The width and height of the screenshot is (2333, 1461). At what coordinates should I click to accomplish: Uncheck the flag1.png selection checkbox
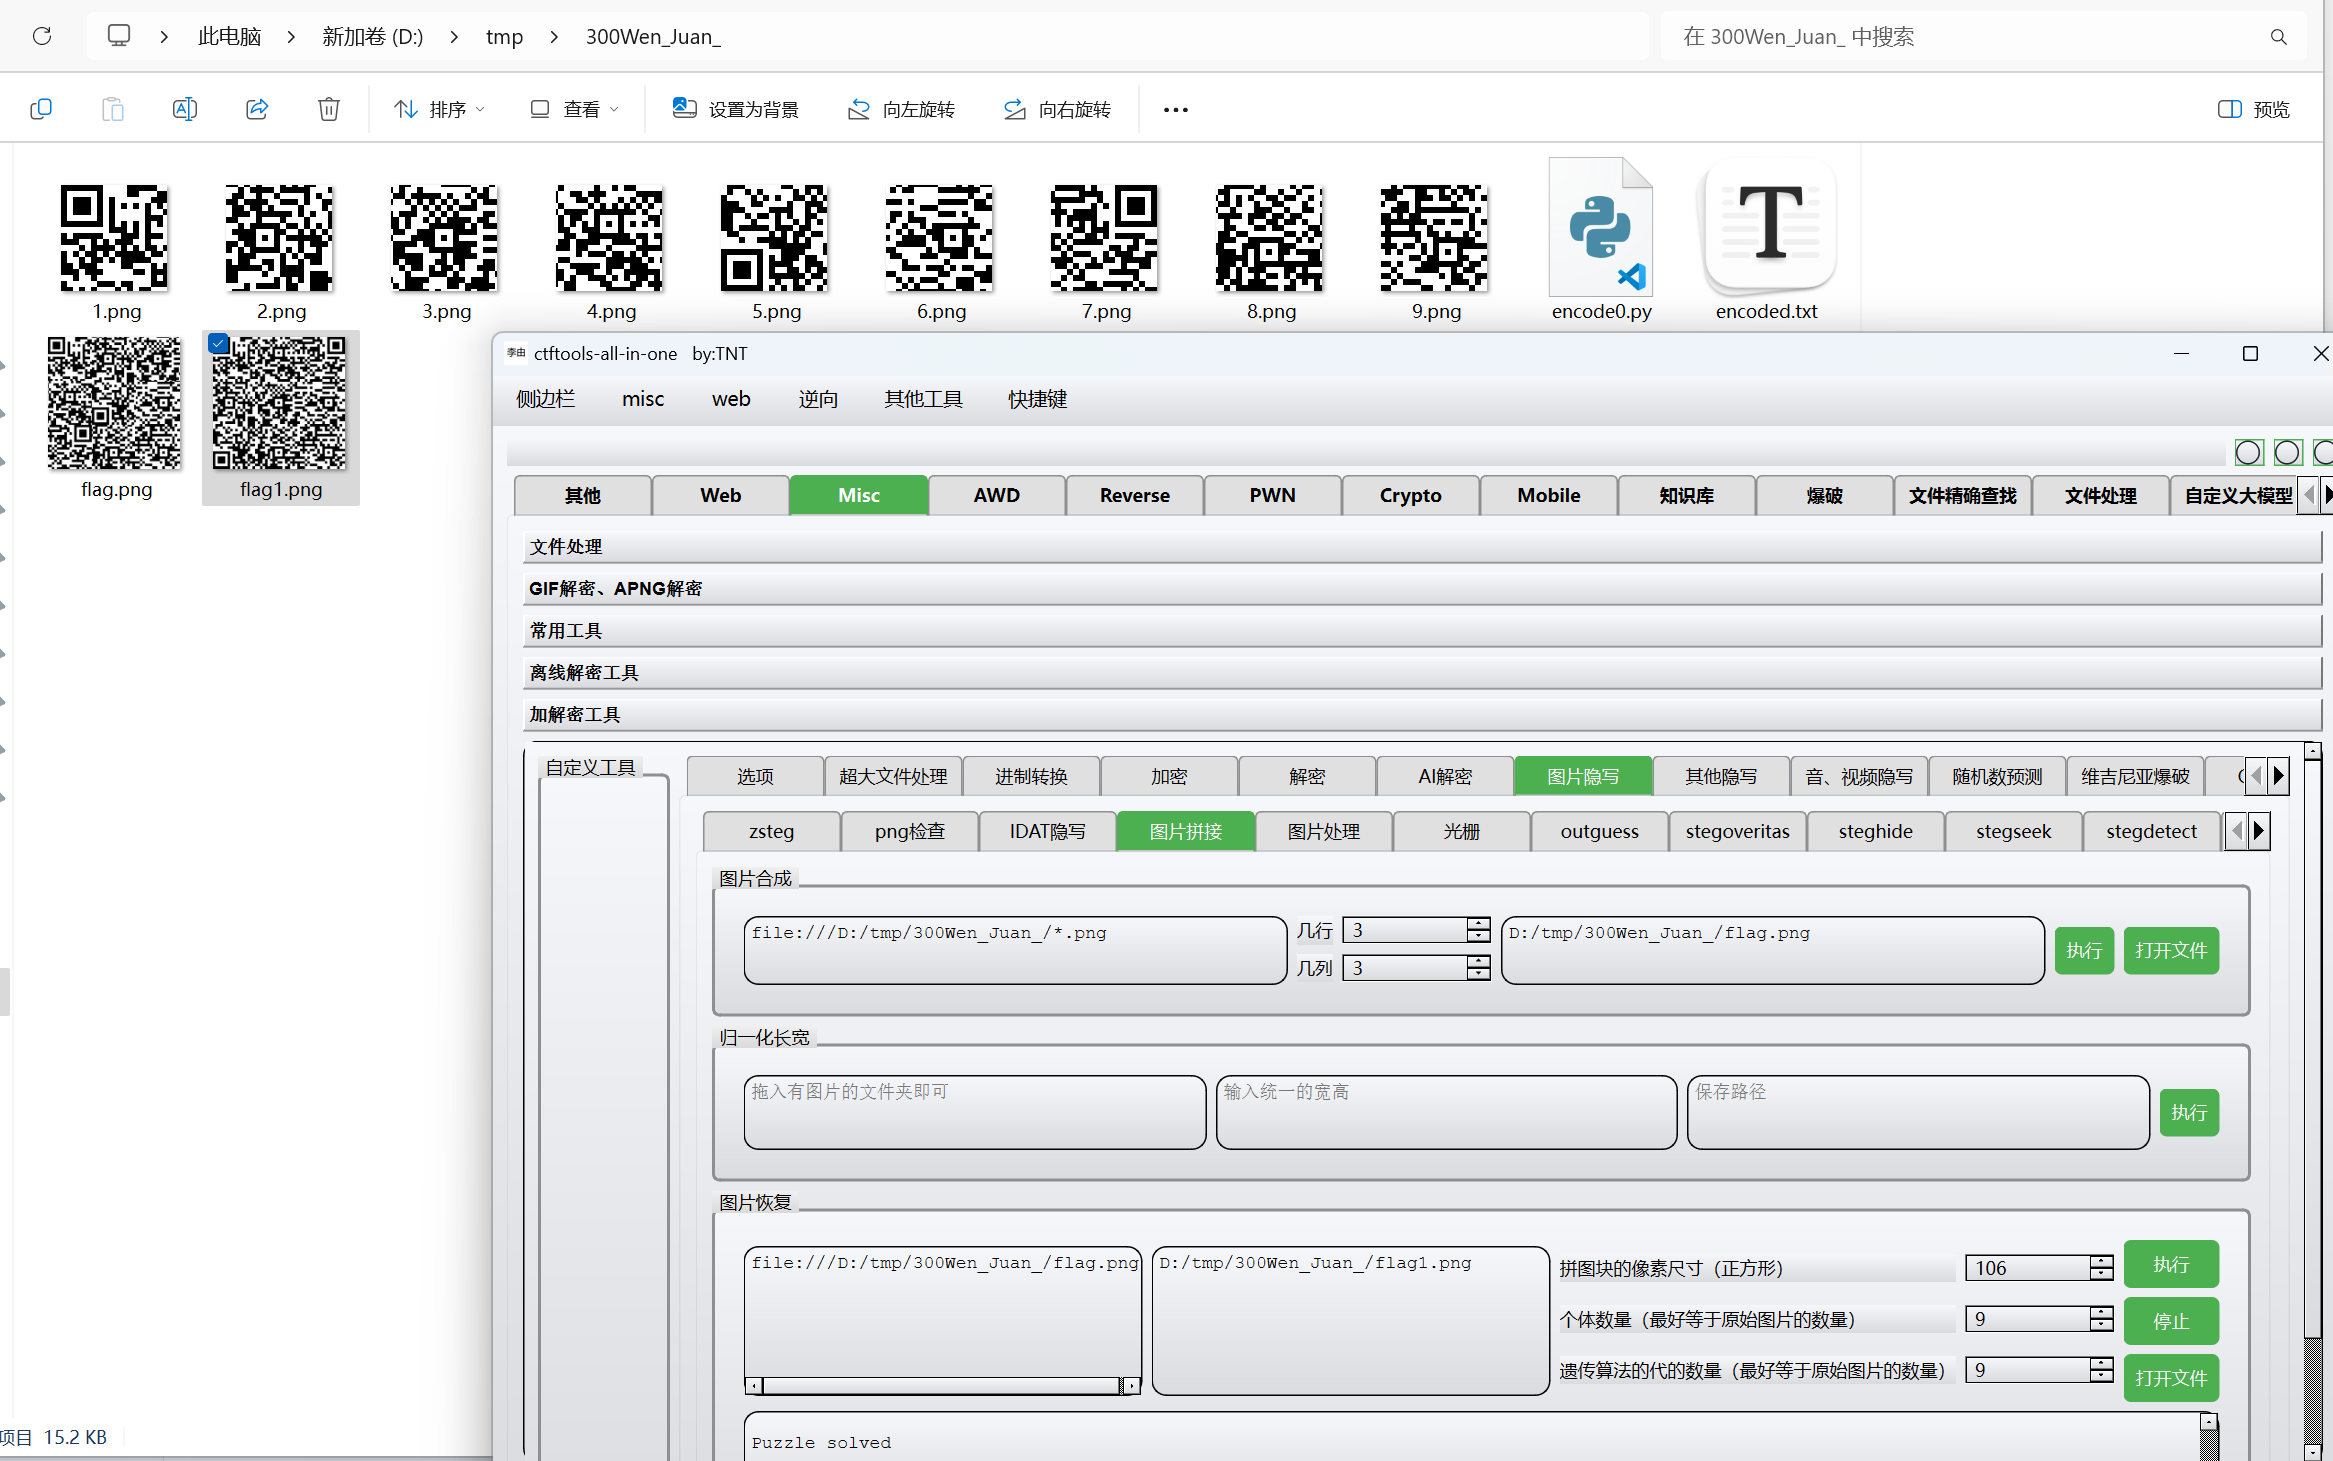(x=219, y=344)
